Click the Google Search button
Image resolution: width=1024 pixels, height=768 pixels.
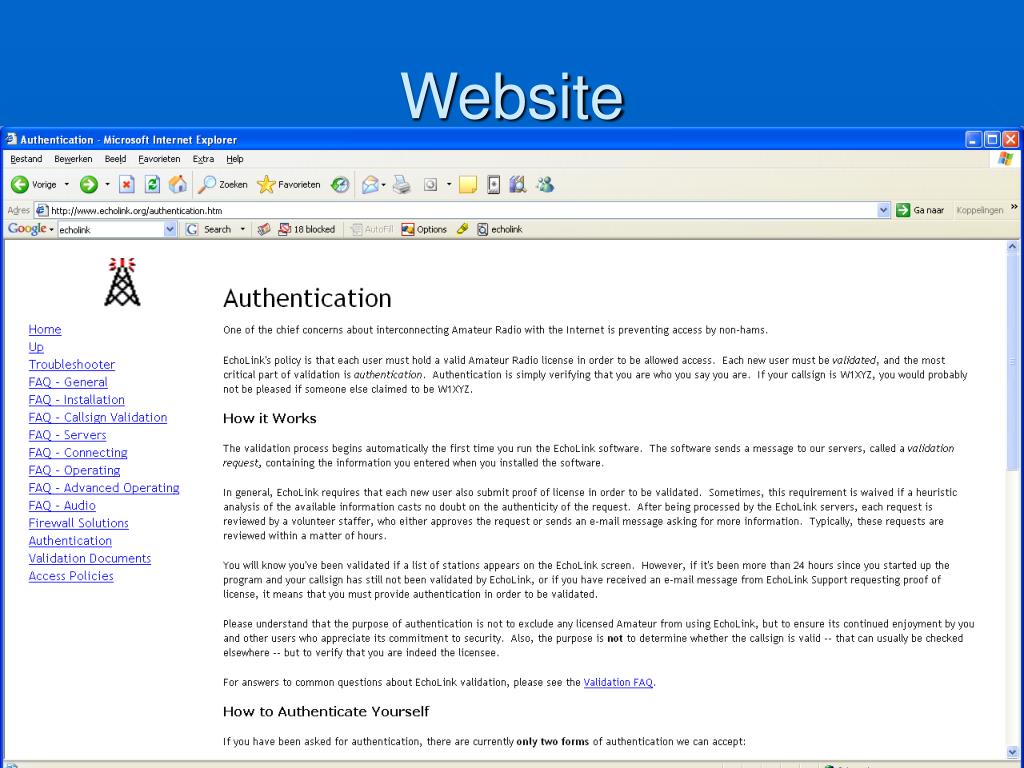coord(208,229)
